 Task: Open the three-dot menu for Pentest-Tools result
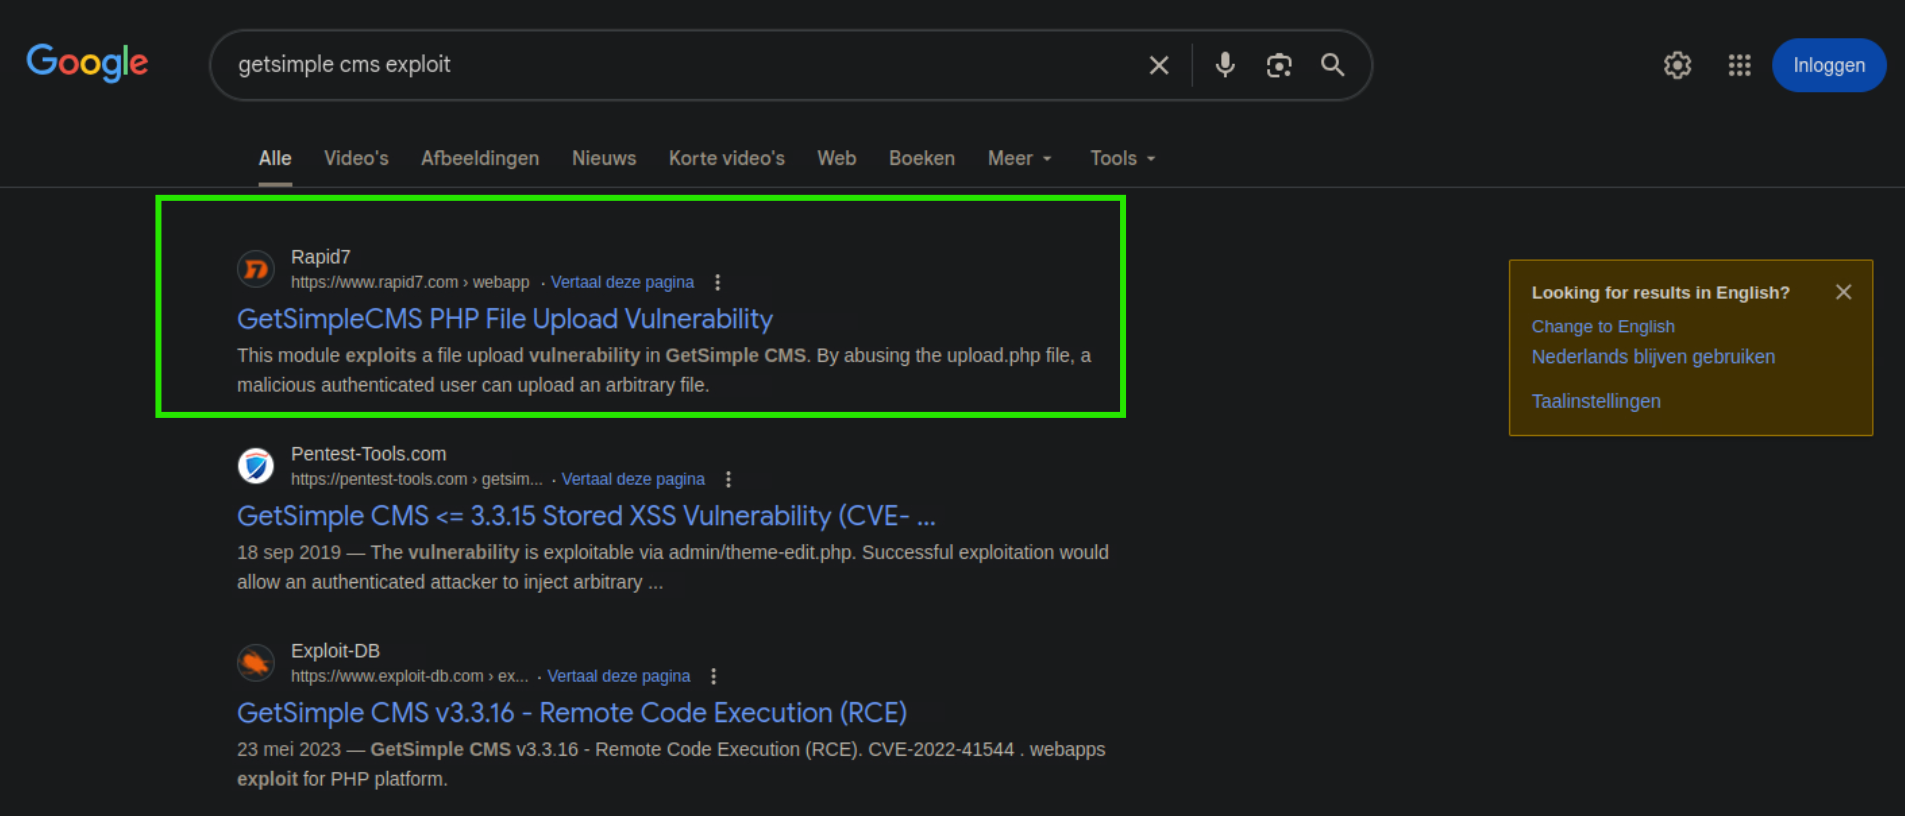(x=728, y=479)
